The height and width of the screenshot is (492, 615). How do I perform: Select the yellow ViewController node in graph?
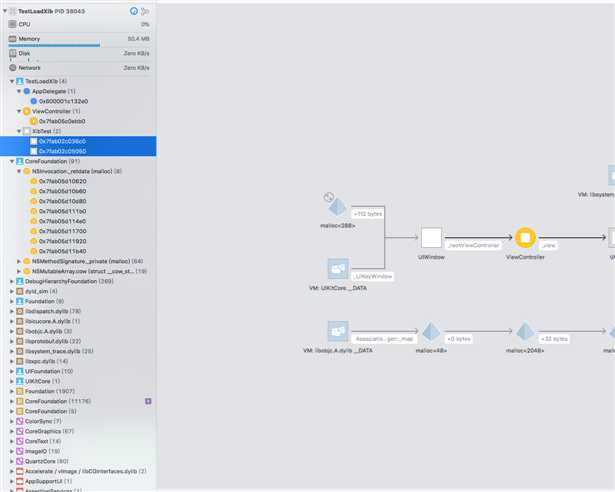(x=525, y=237)
